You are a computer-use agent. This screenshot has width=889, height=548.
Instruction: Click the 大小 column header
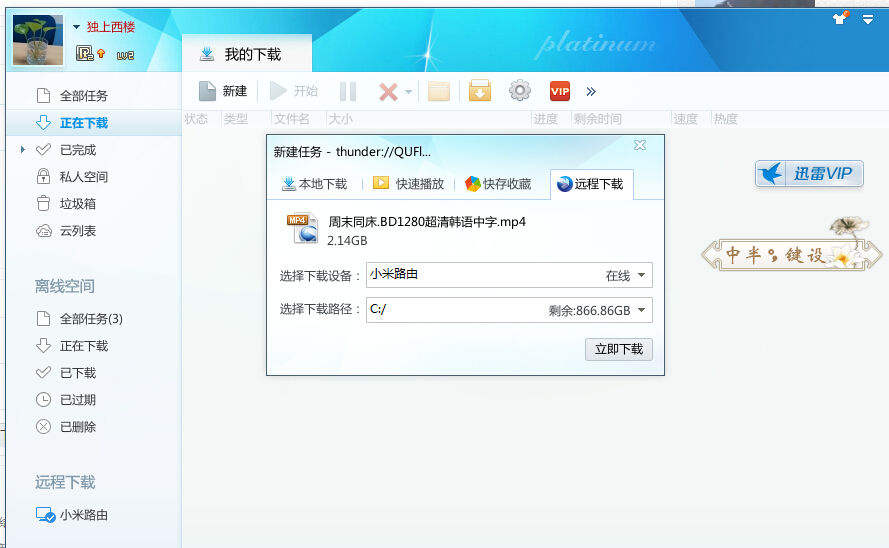(x=340, y=119)
